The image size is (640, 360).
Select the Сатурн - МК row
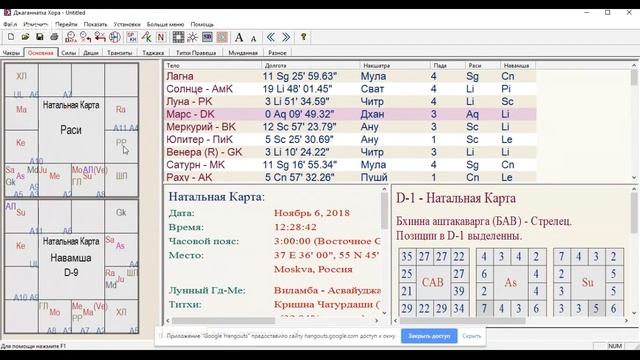pos(350,165)
